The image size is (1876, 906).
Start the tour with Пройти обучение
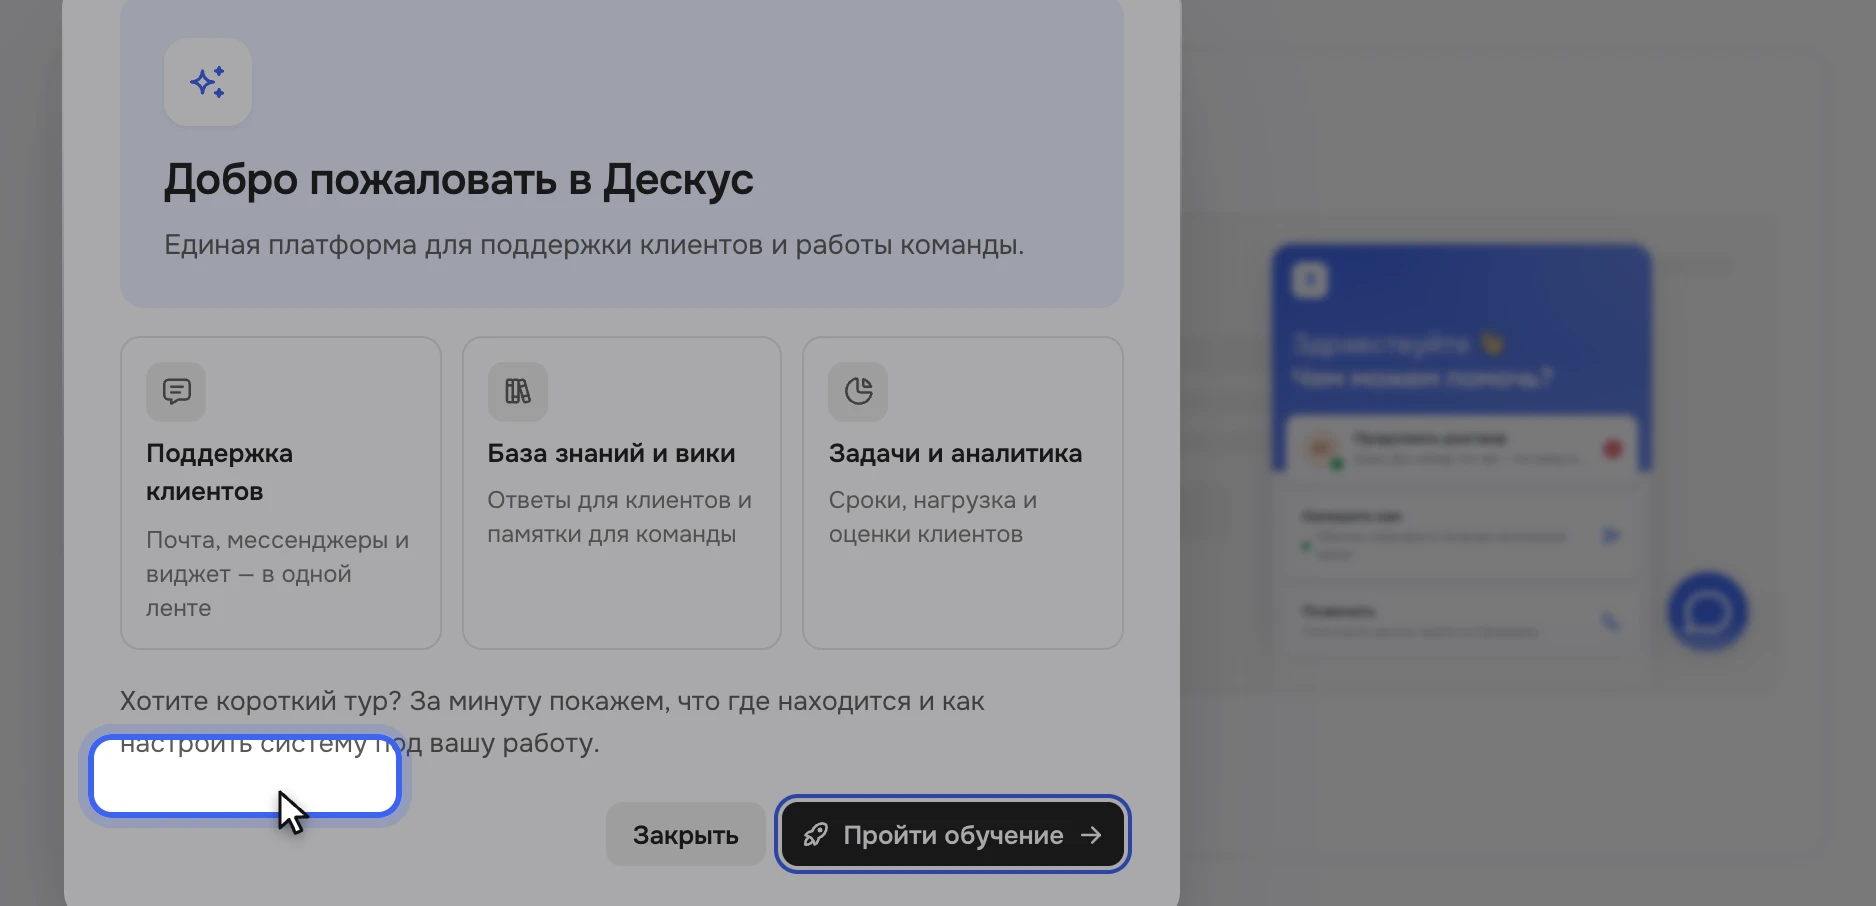(x=953, y=834)
